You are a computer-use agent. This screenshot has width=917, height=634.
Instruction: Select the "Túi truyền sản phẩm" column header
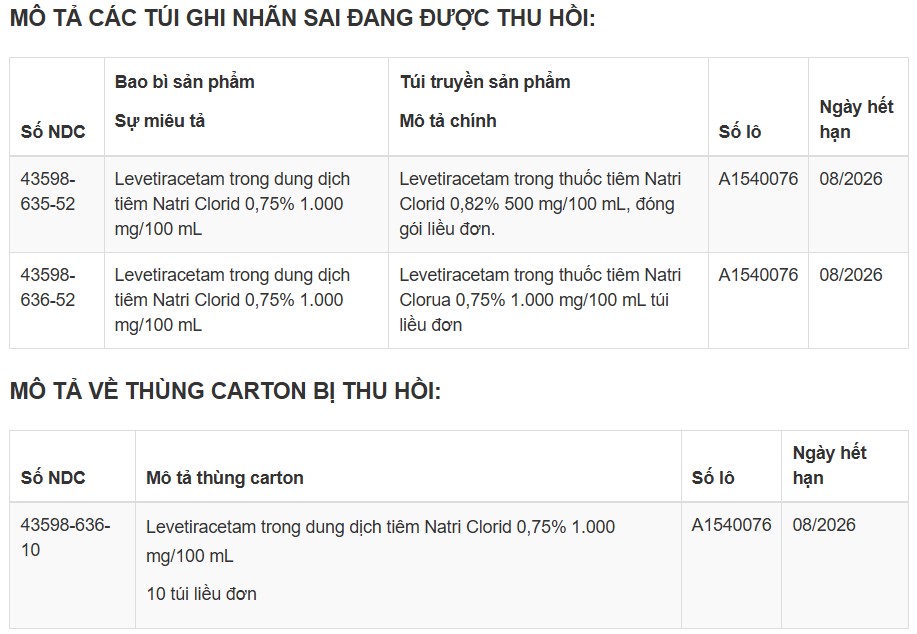(485, 82)
